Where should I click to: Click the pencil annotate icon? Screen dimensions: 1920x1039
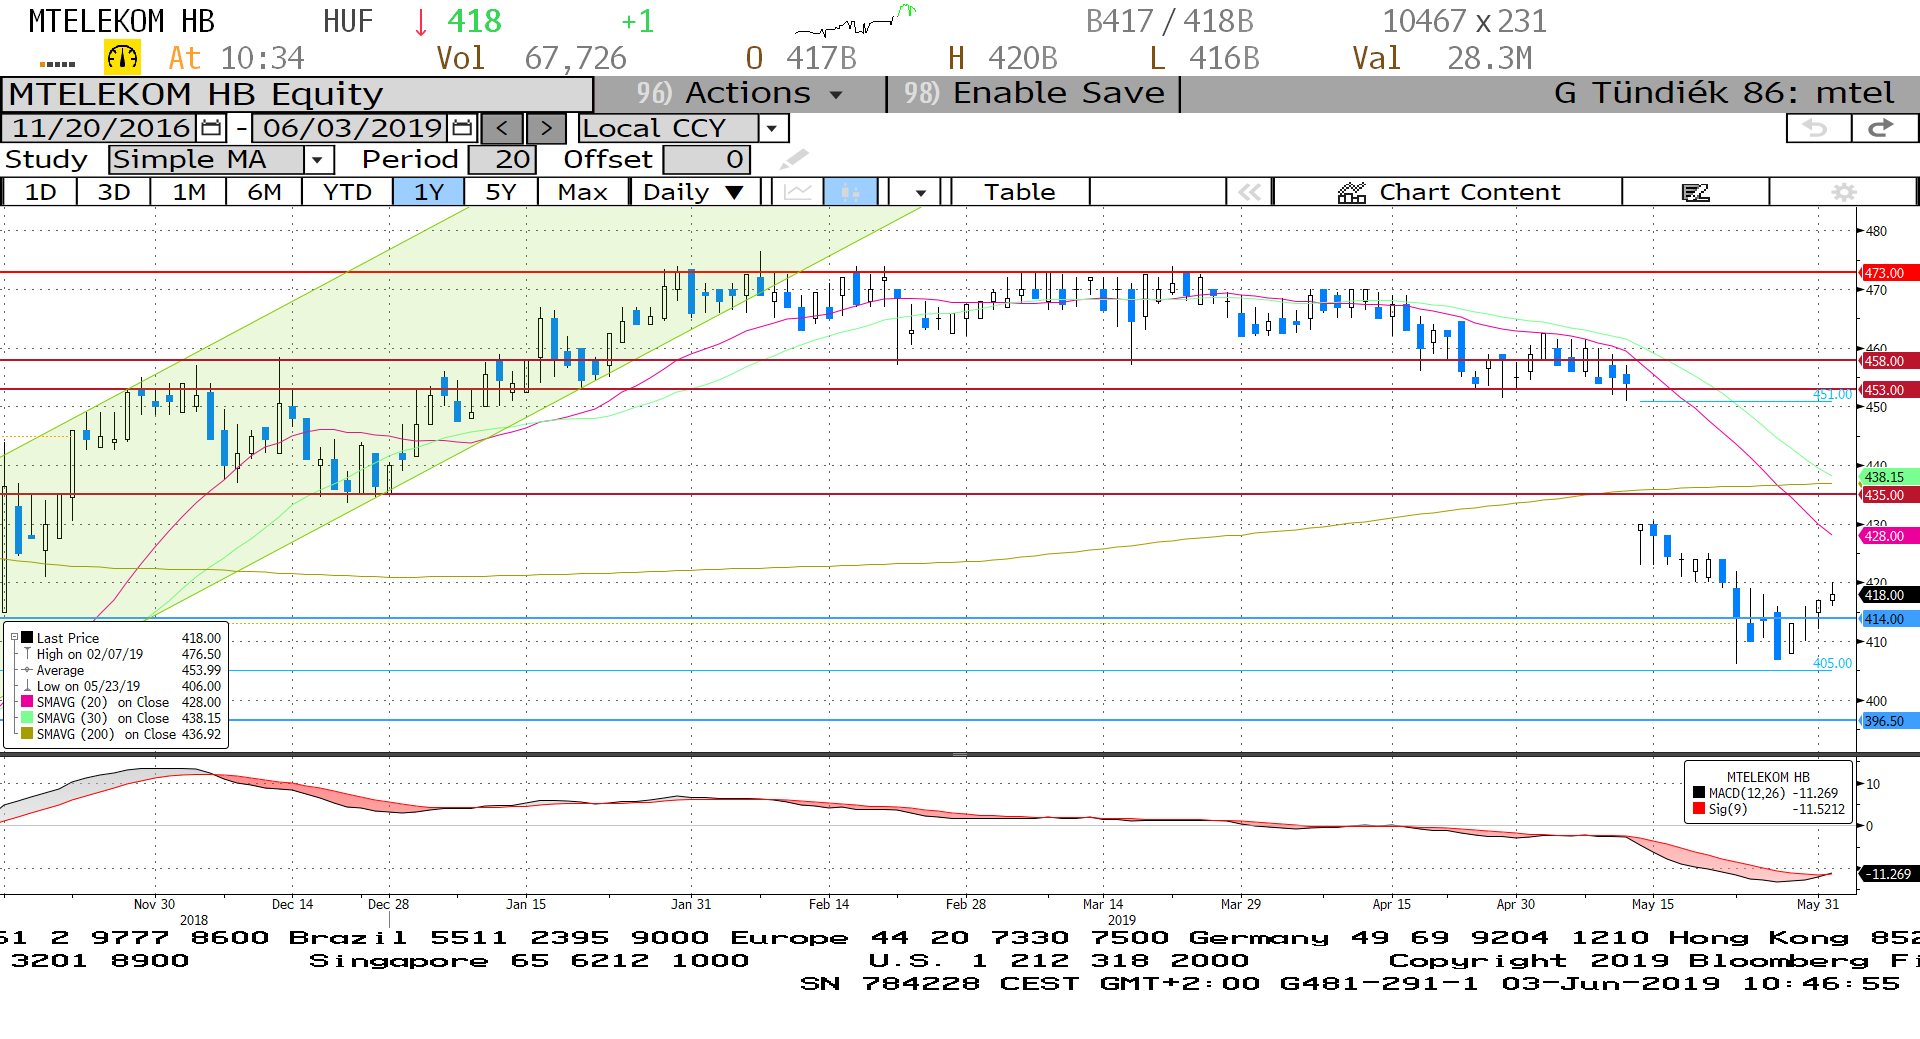coord(794,159)
